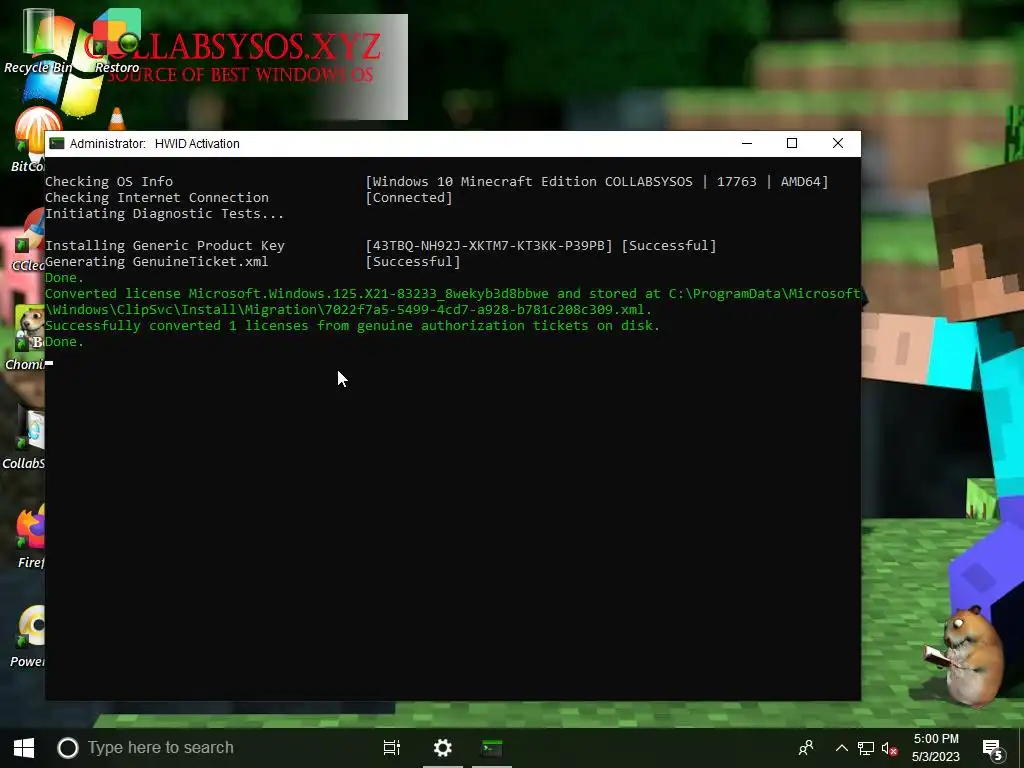
Task: Click 'Successfully converted 1 licenses' line
Action: point(353,326)
